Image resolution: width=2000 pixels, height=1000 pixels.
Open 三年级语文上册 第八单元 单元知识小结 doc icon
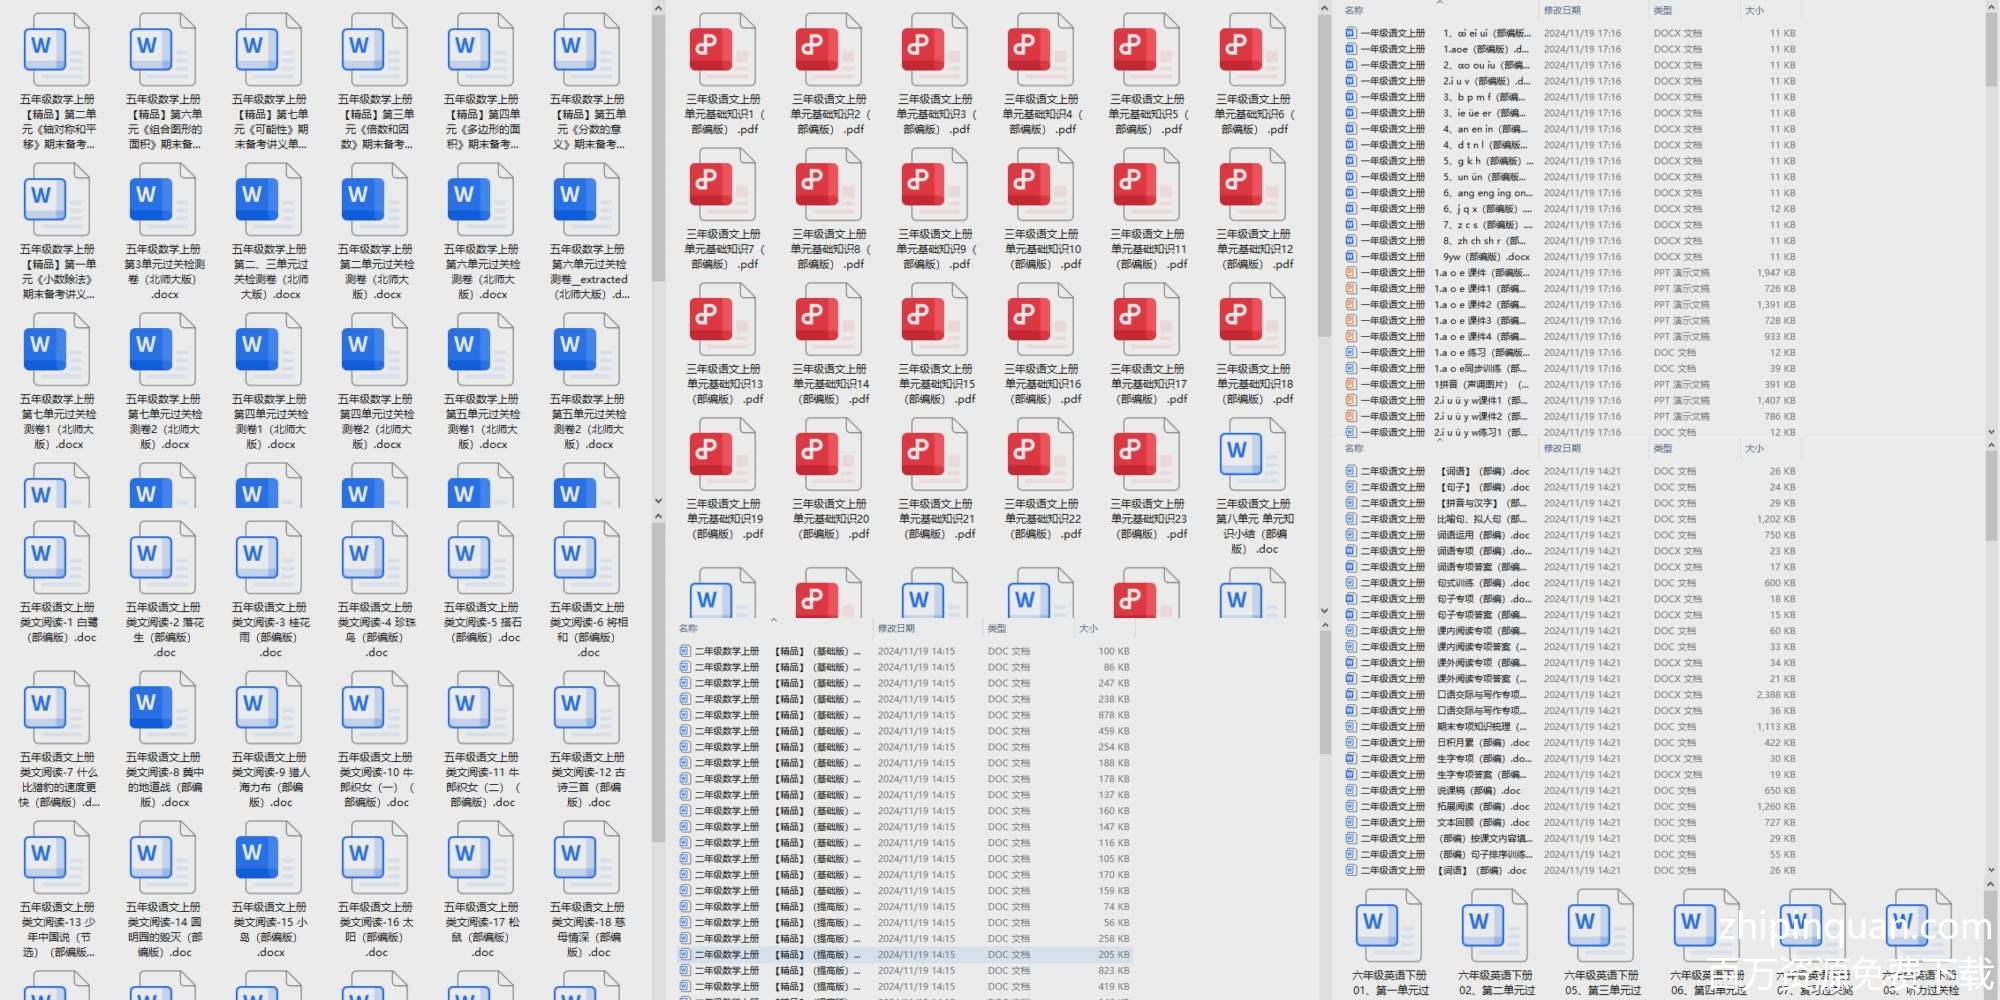coord(1252,453)
